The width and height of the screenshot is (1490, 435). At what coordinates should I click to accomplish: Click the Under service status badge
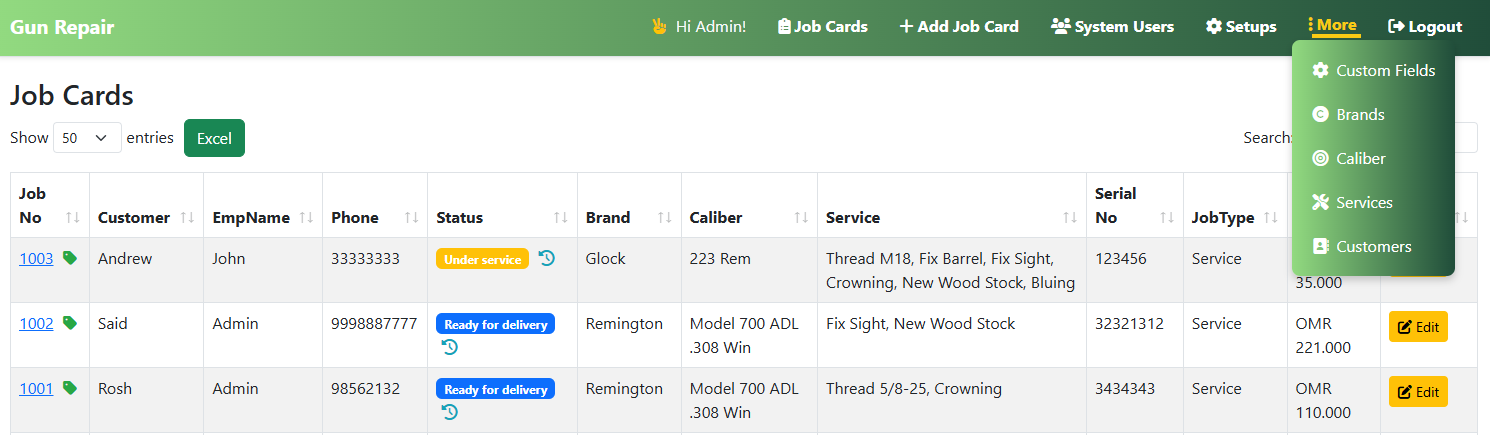482,259
